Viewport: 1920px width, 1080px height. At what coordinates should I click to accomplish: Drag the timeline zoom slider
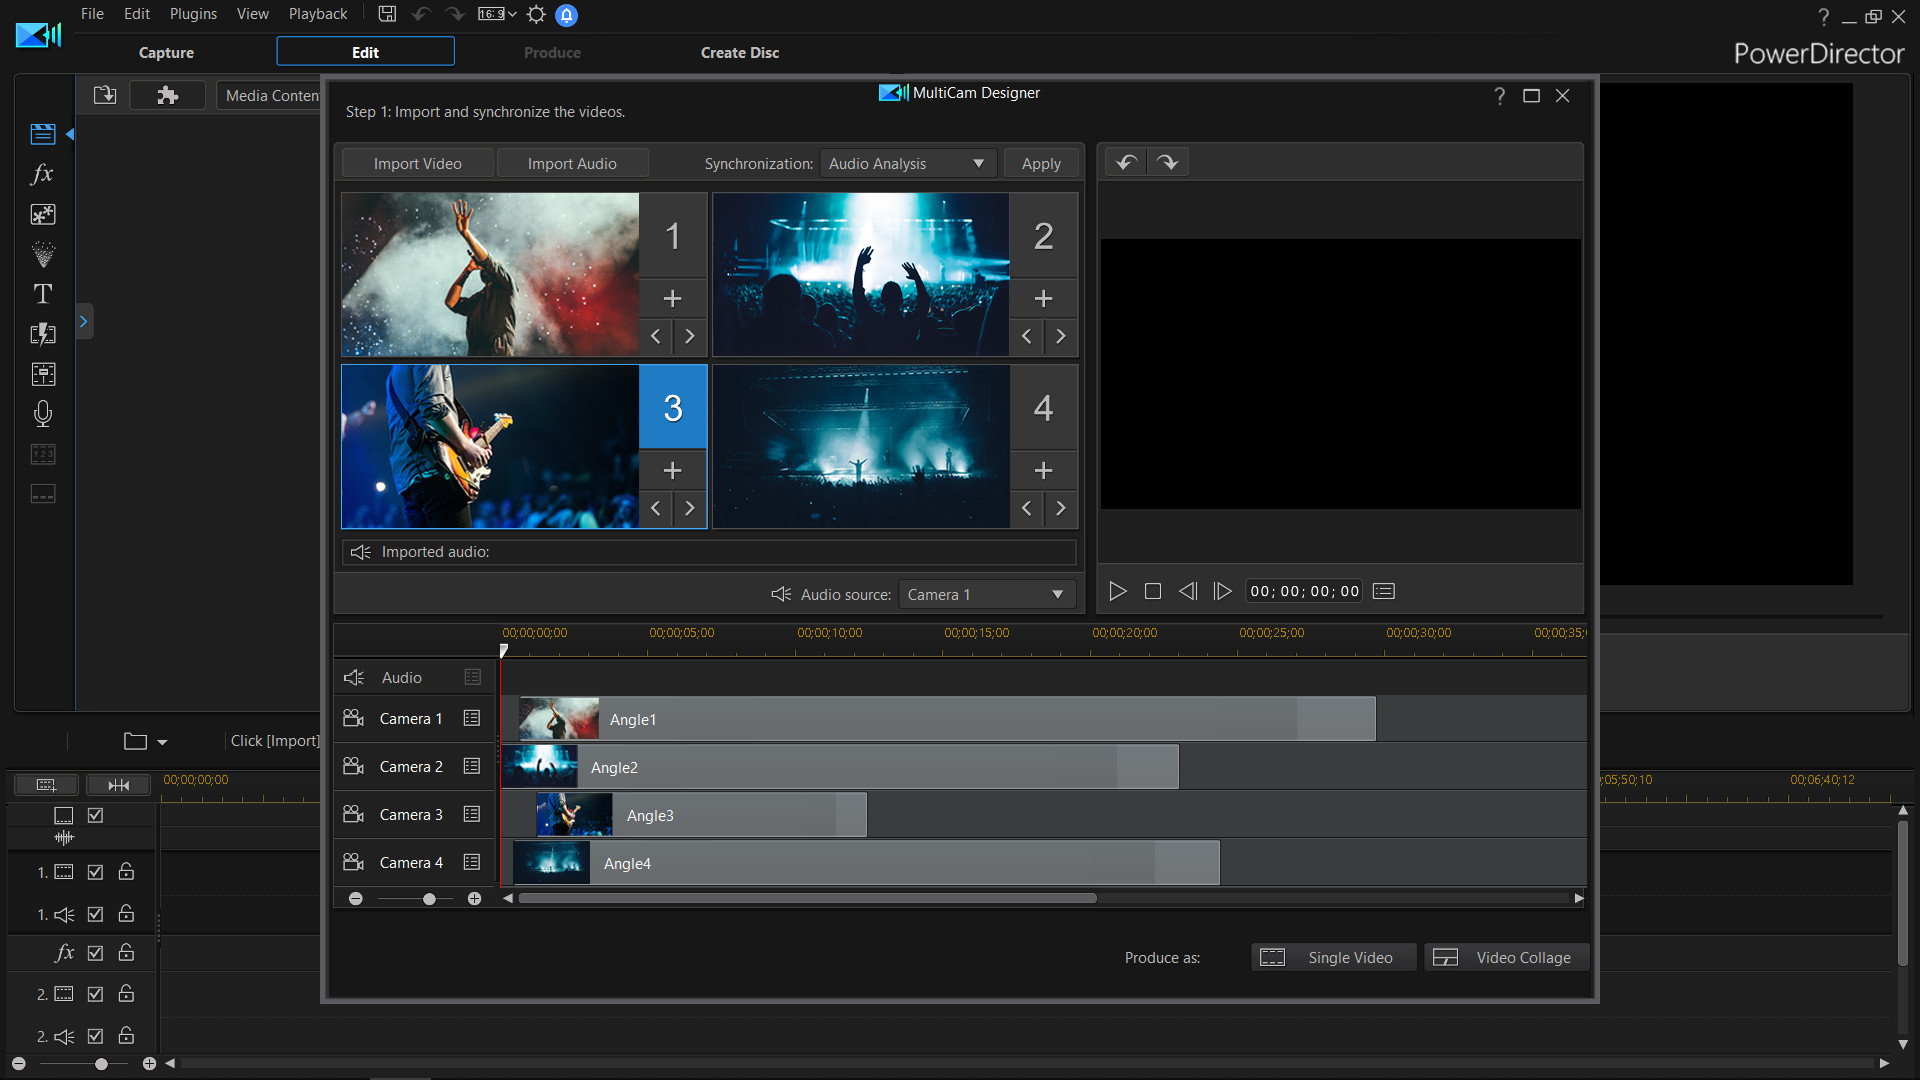click(429, 898)
